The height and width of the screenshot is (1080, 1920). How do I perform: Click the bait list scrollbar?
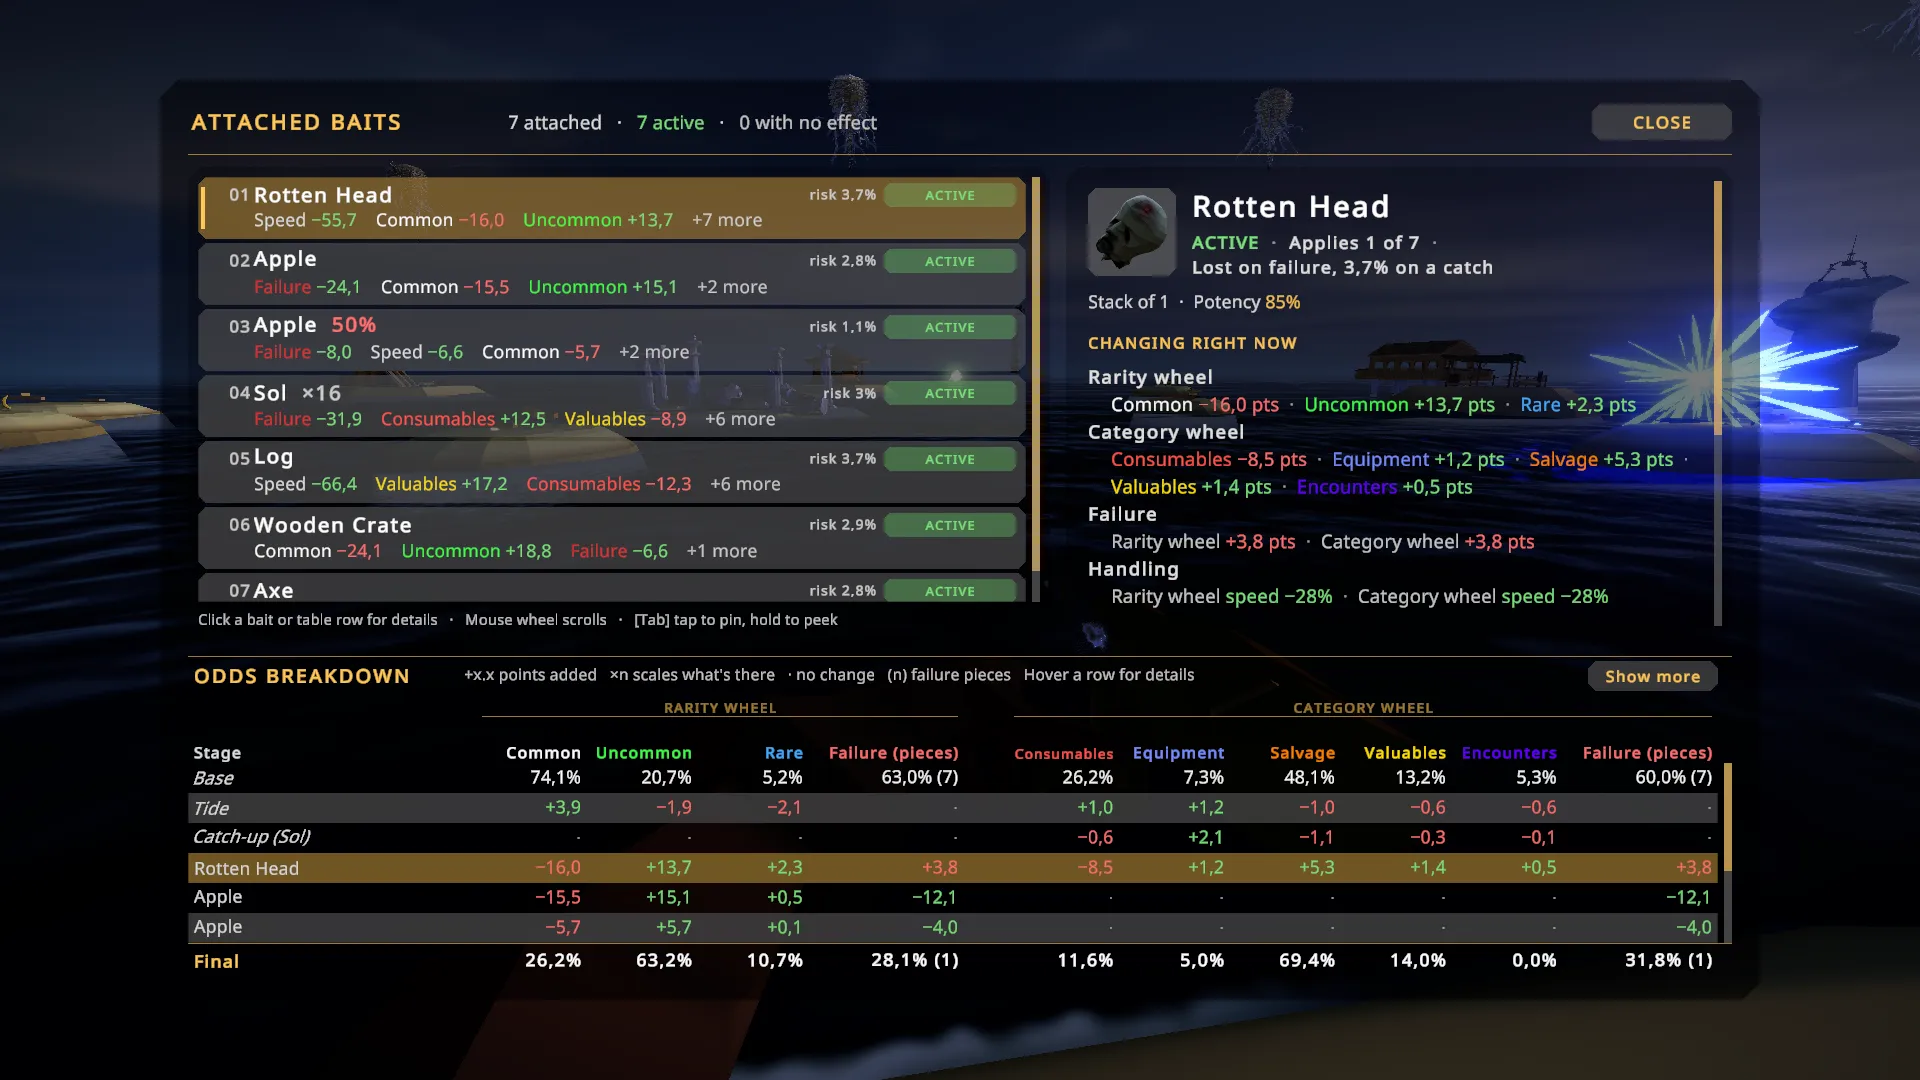pyautogui.click(x=1036, y=374)
